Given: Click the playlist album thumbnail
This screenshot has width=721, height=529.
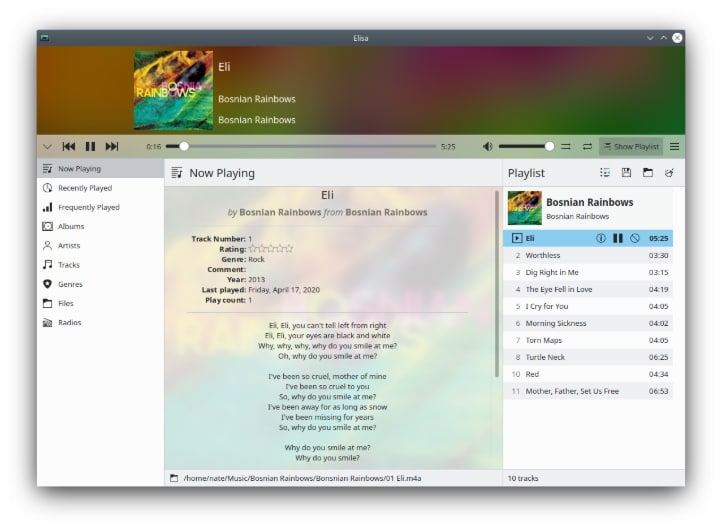Looking at the screenshot, I should pyautogui.click(x=525, y=208).
